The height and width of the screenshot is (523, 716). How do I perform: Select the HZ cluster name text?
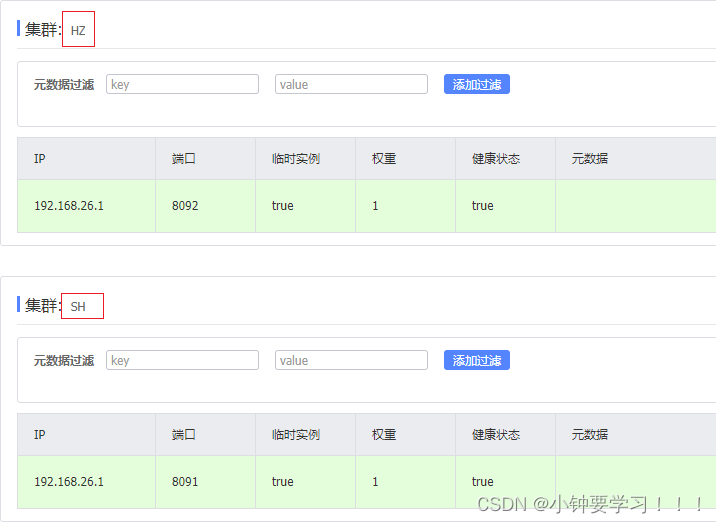78,31
